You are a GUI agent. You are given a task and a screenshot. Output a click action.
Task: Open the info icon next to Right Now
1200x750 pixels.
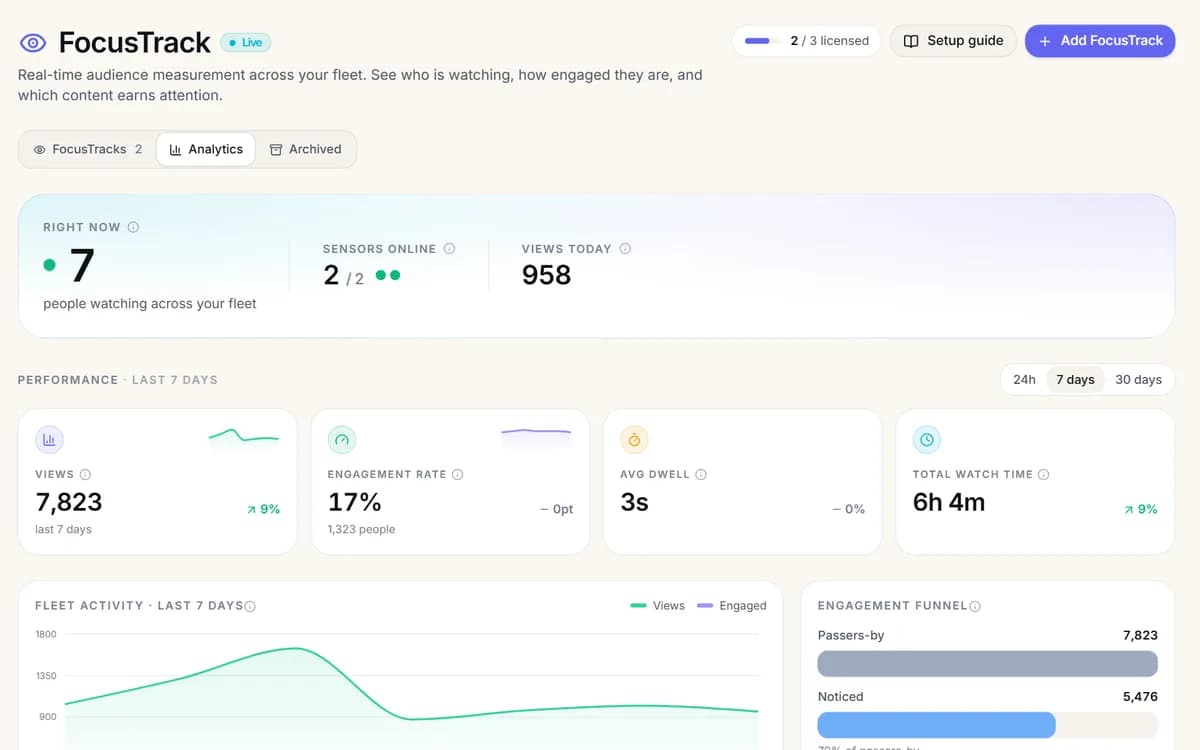133,227
